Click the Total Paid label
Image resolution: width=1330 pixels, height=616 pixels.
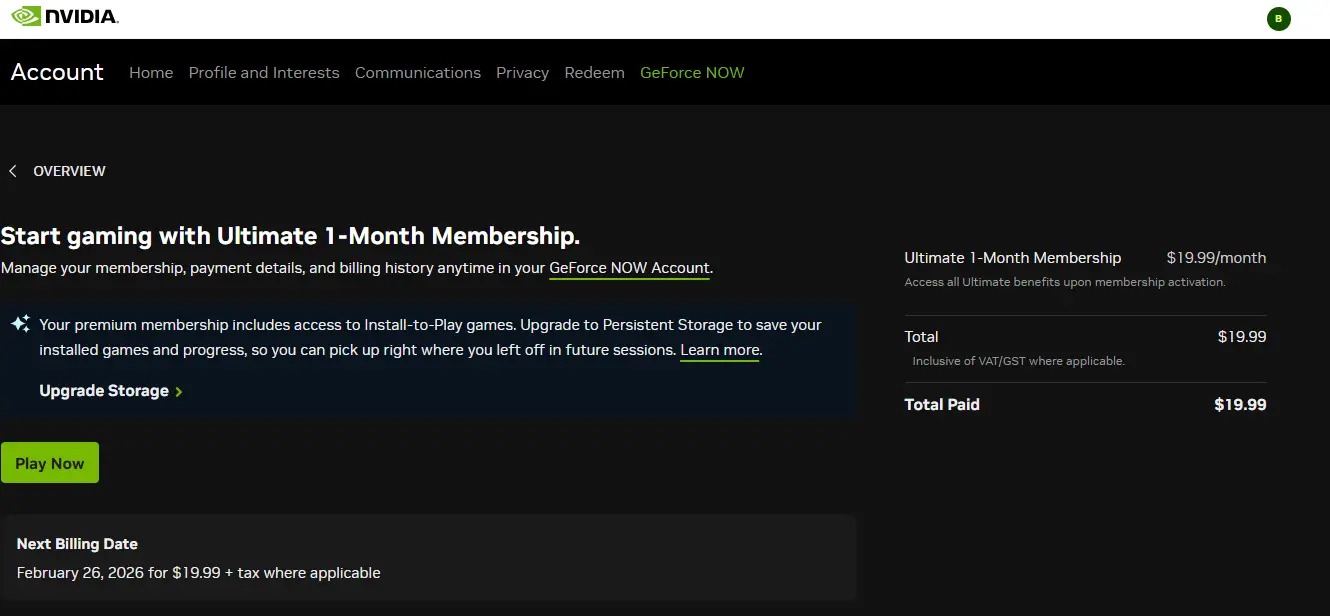942,405
